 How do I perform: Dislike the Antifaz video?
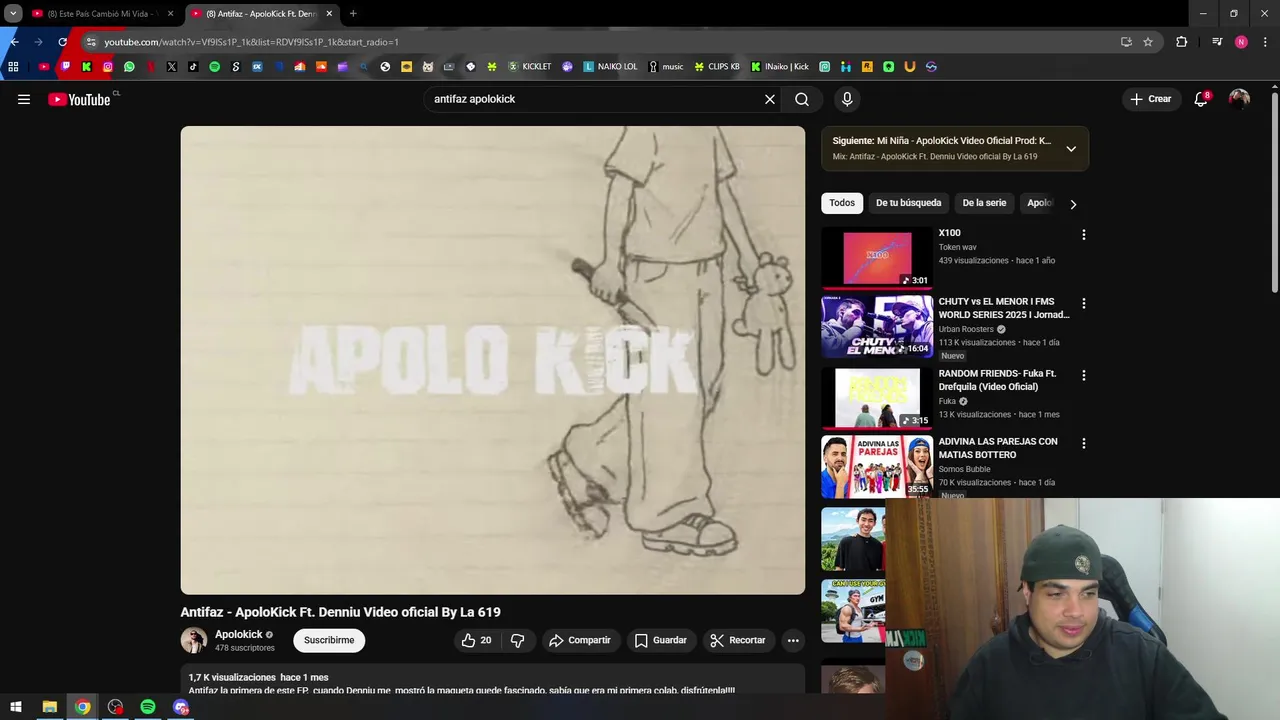[x=517, y=640]
